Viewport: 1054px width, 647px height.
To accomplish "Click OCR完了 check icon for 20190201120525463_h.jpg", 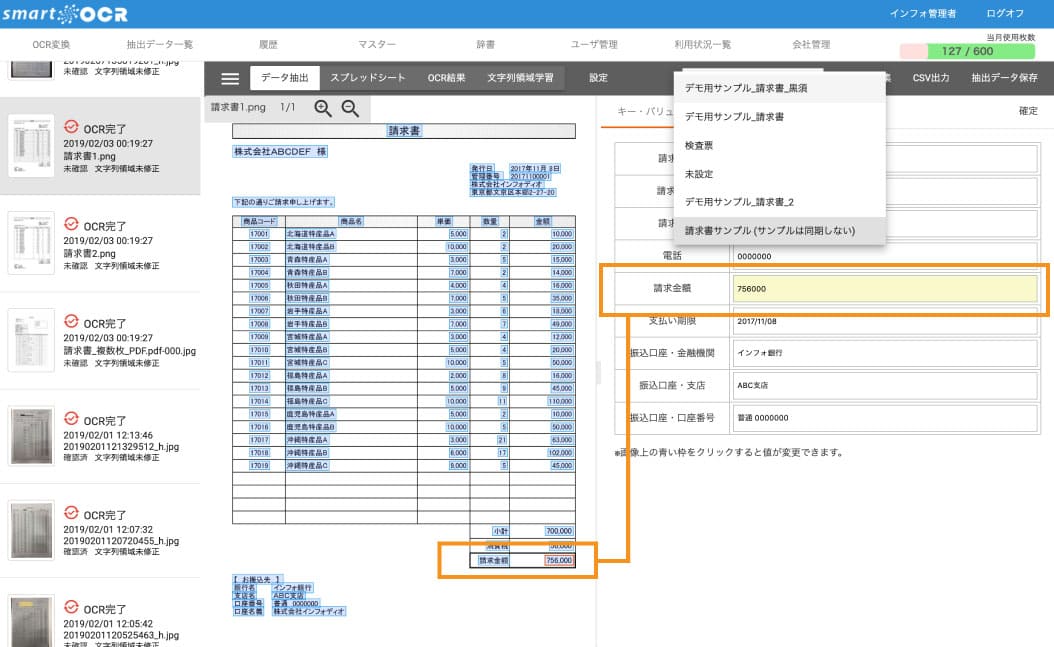I will pyautogui.click(x=71, y=607).
